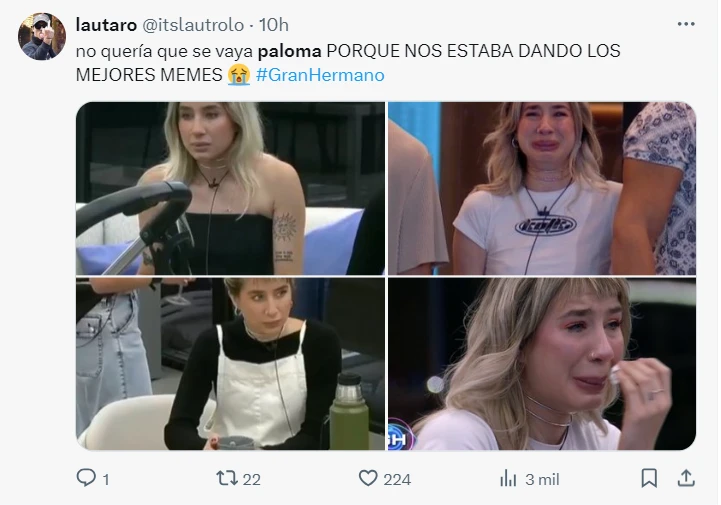
Task: Bookmark this tweet
Action: [x=649, y=478]
